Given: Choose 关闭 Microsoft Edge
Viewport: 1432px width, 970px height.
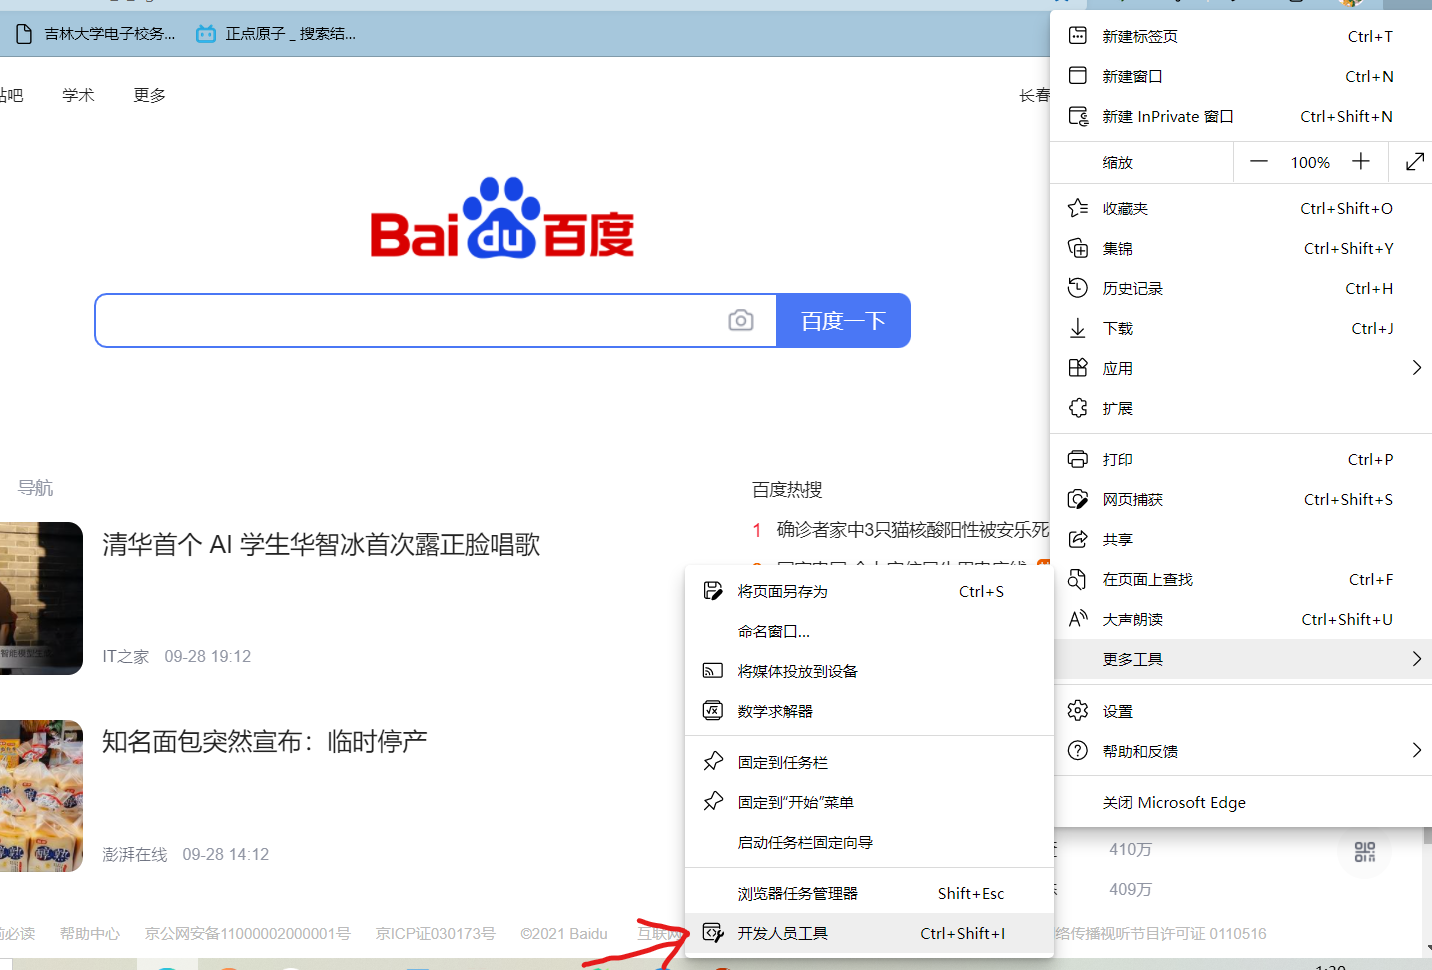Looking at the screenshot, I should [1243, 802].
